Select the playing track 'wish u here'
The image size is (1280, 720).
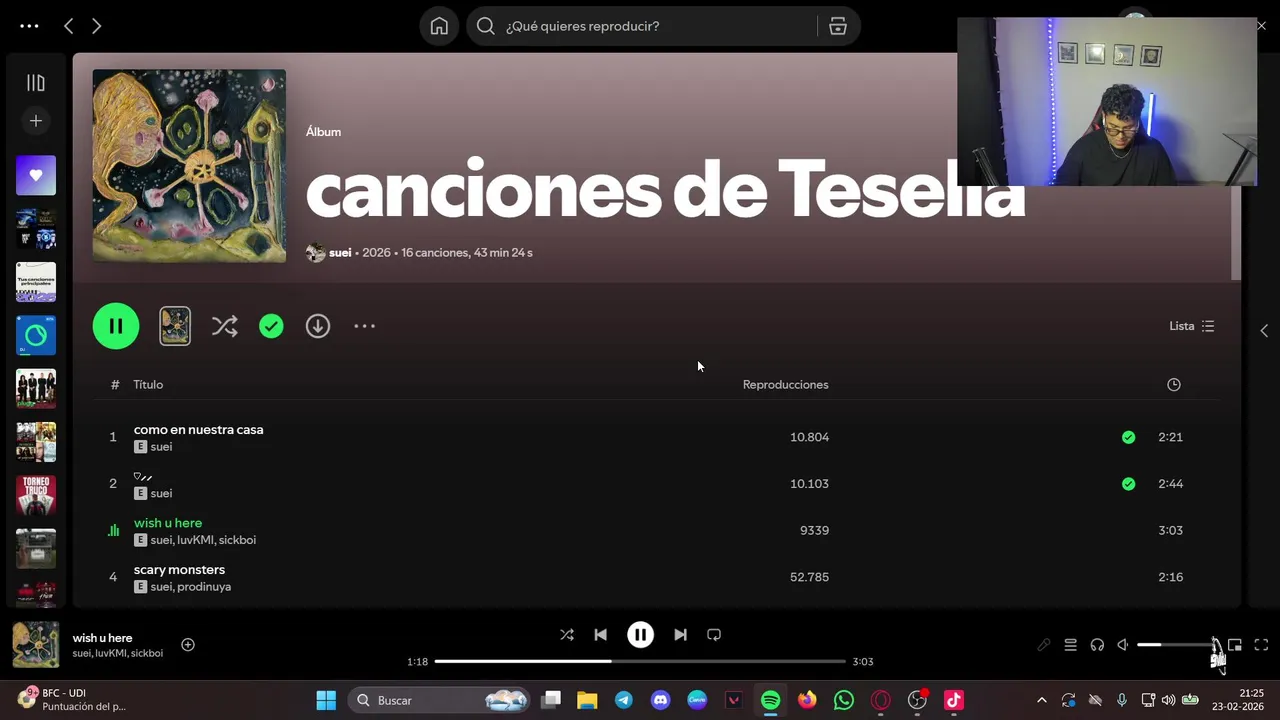(168, 523)
